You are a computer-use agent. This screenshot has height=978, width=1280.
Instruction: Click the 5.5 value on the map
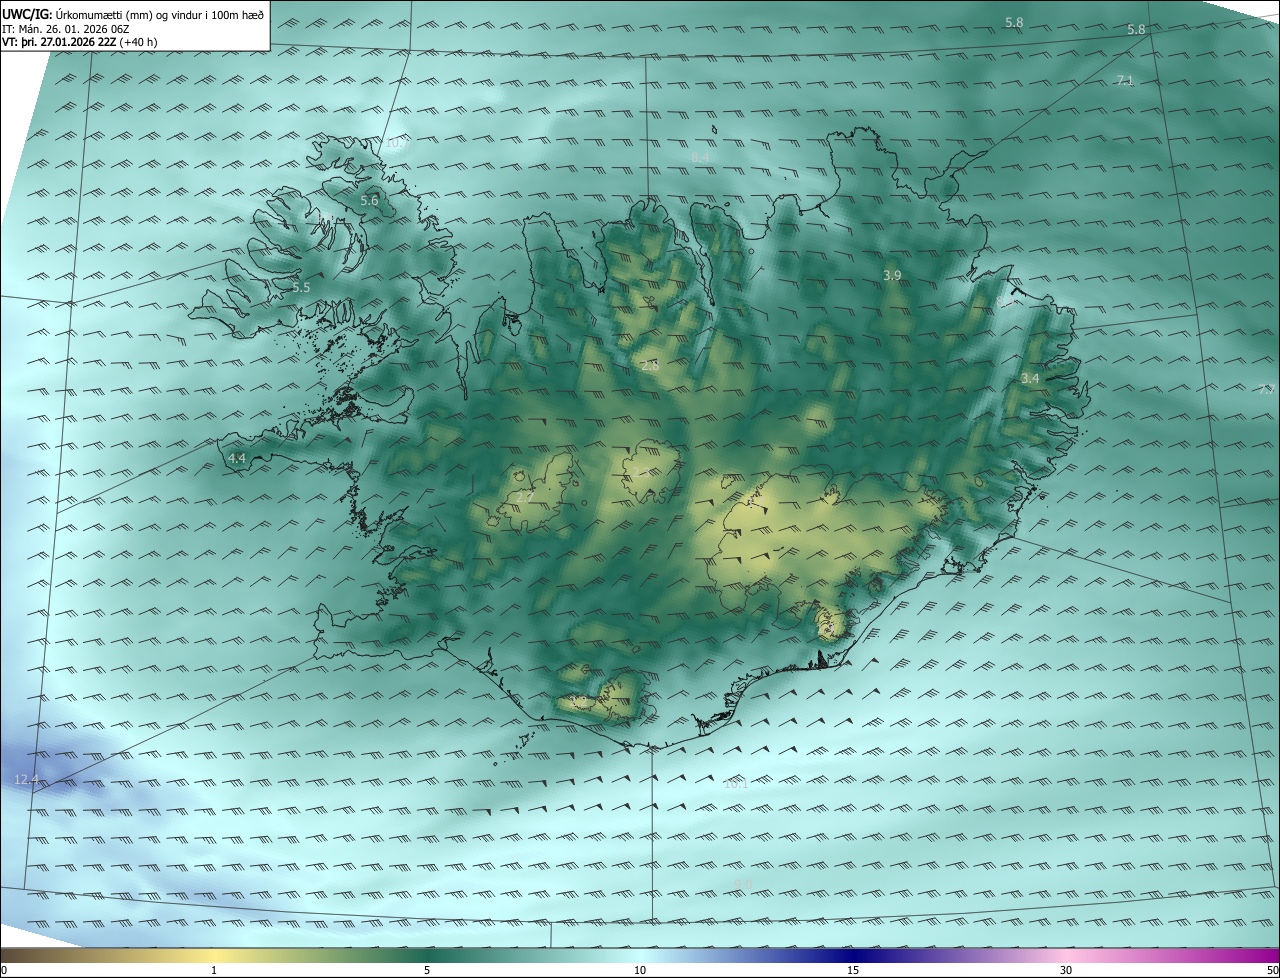301,288
